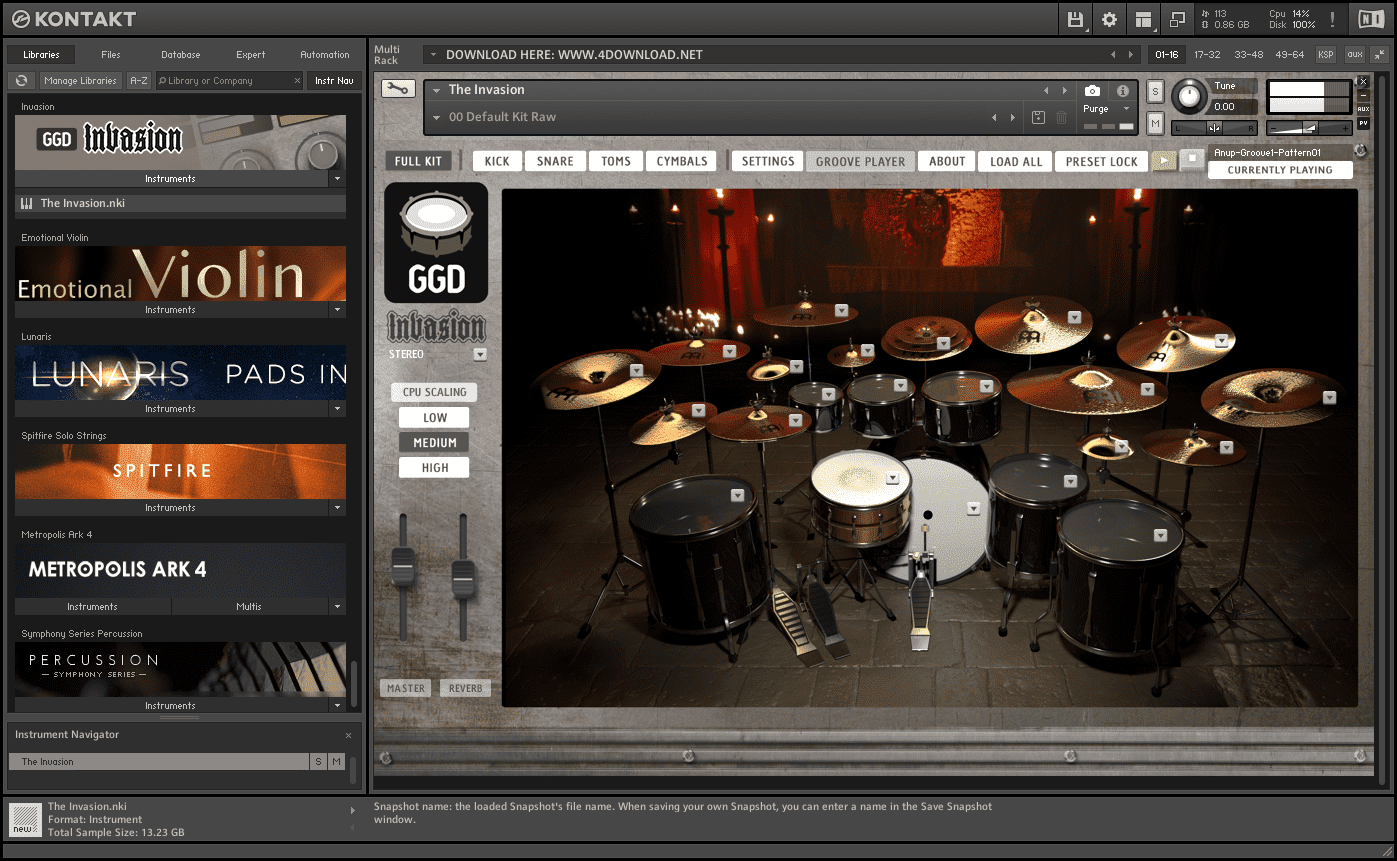The image size is (1397, 861).
Task: Refresh the libraries list
Action: pos(22,80)
